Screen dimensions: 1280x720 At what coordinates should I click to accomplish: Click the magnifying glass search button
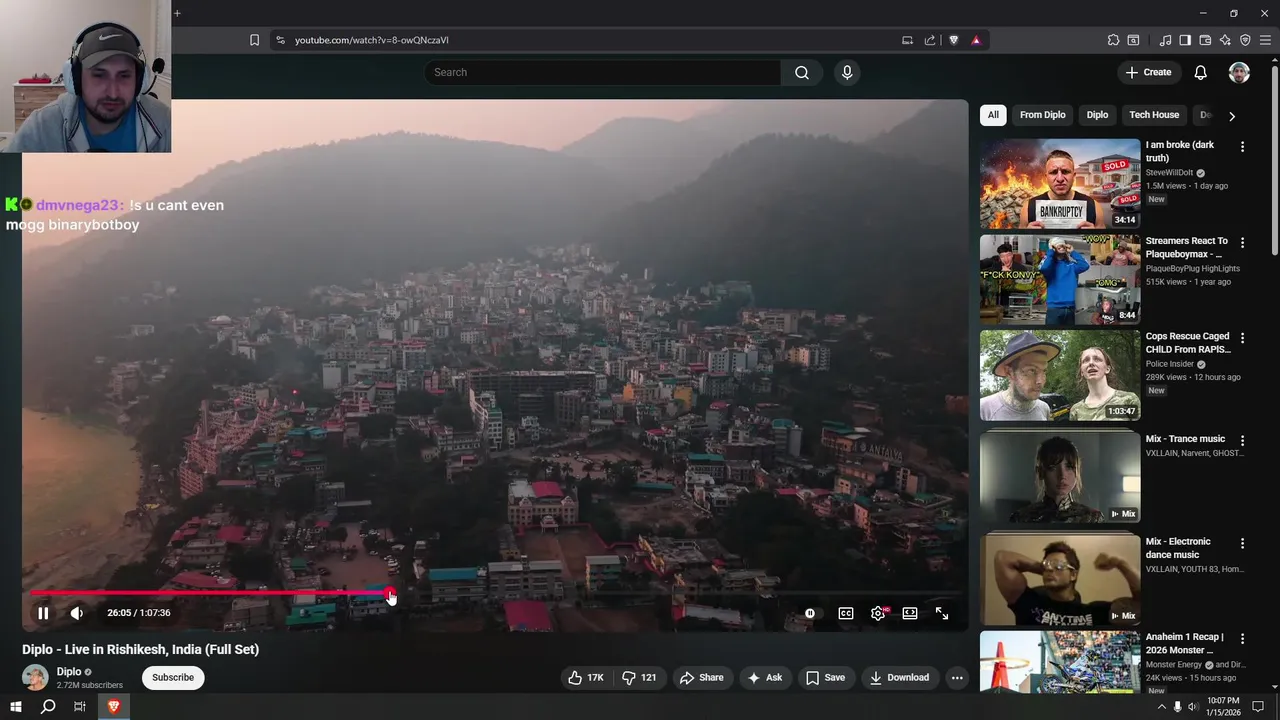coord(802,72)
